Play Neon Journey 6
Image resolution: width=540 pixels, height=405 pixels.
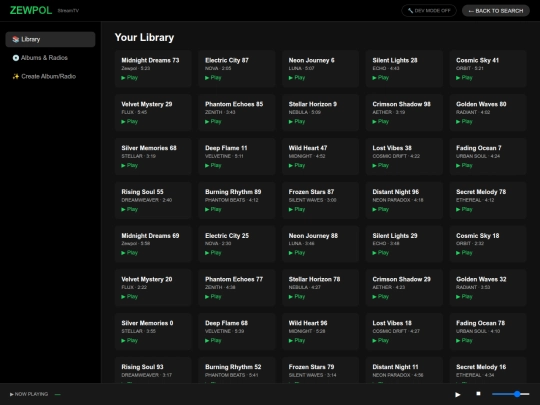click(297, 78)
